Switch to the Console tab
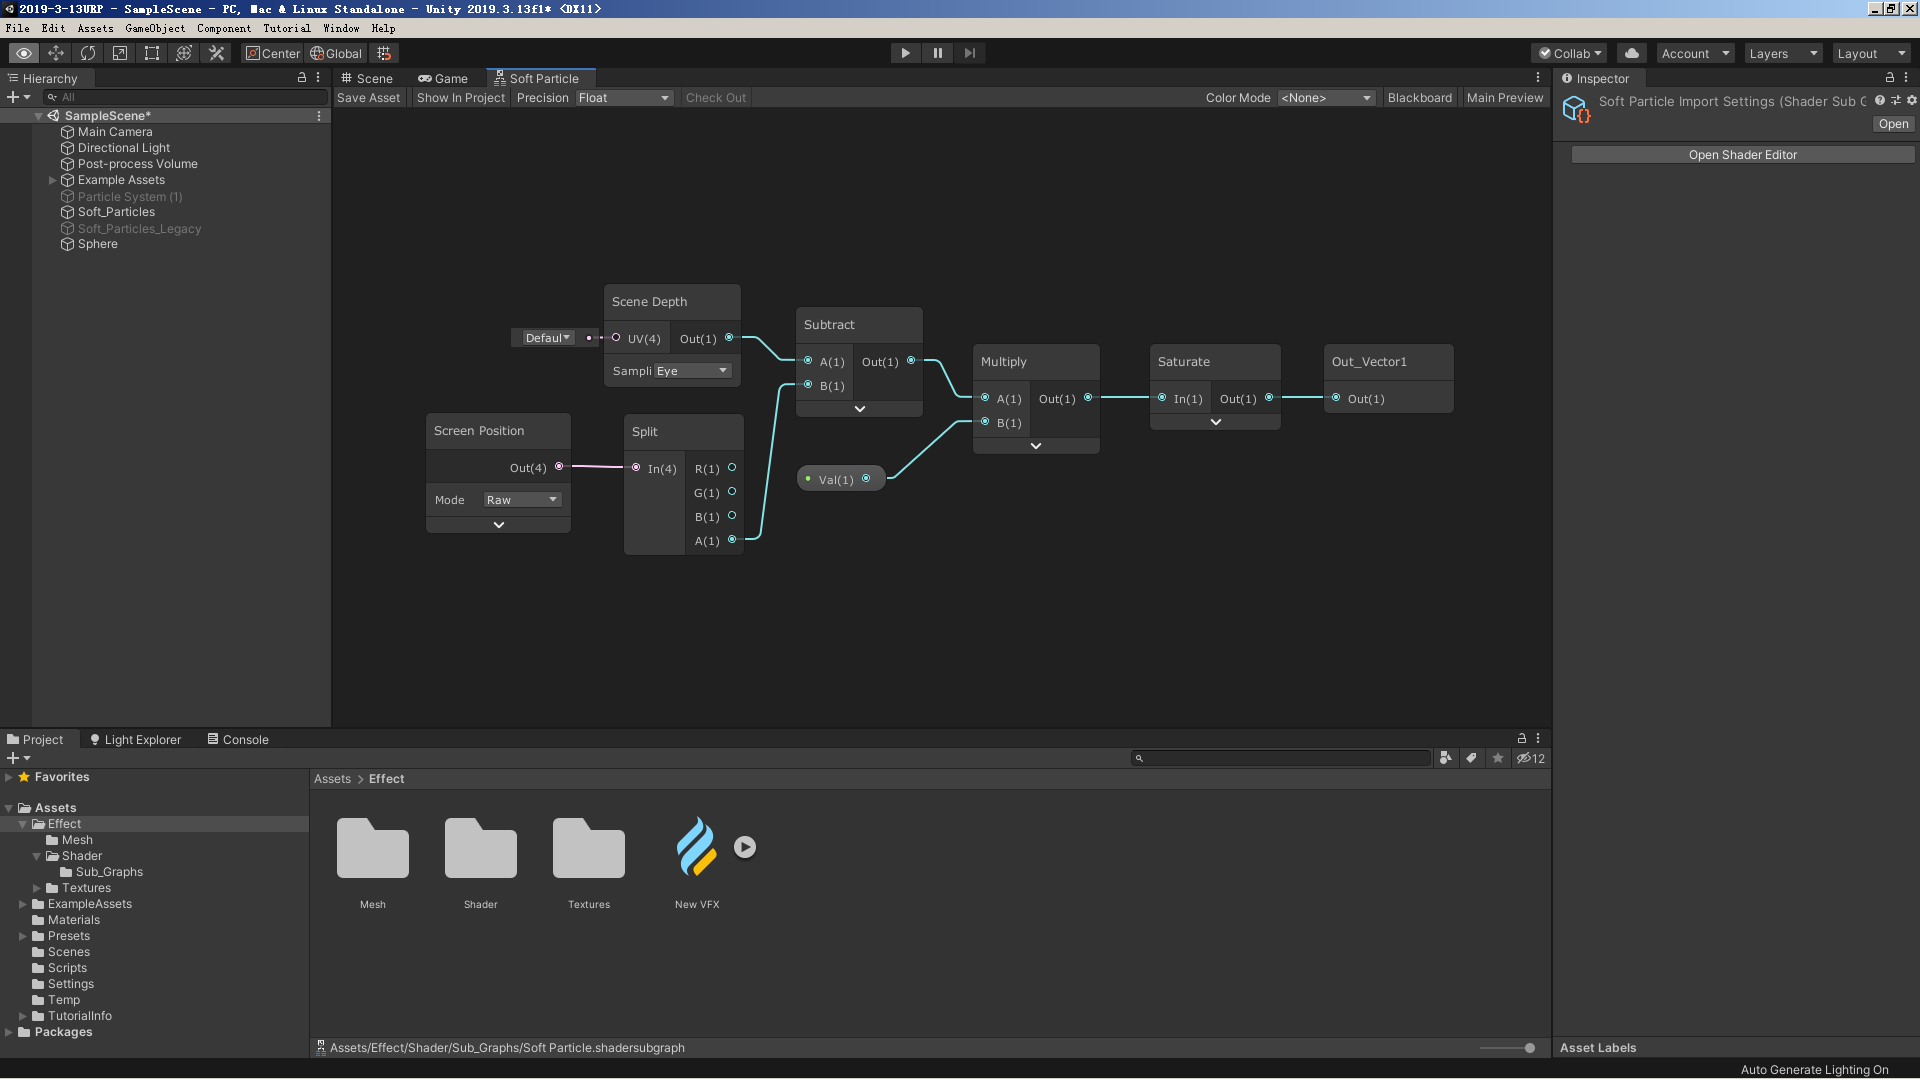 [x=238, y=739]
